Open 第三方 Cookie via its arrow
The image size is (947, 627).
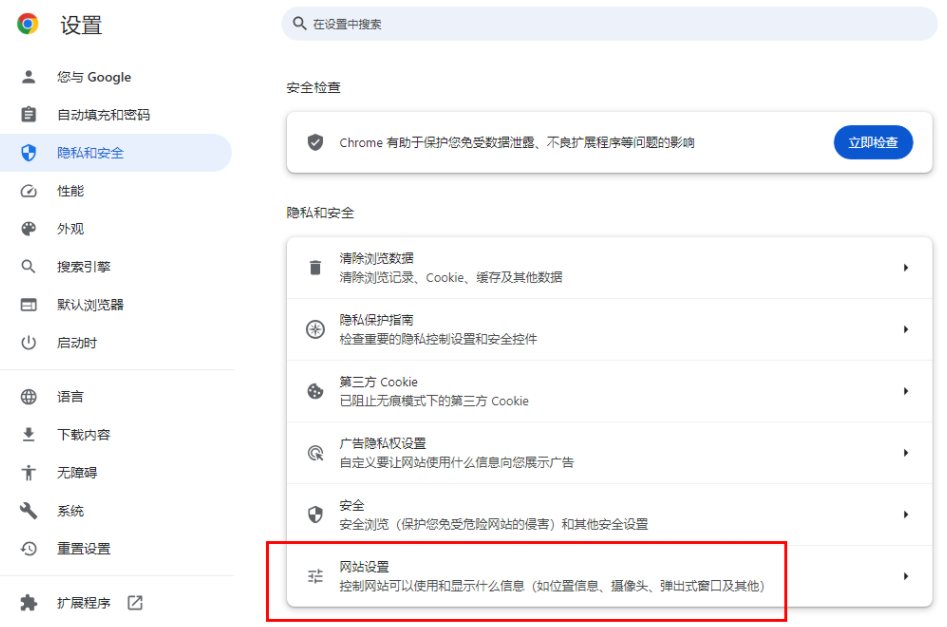click(905, 391)
